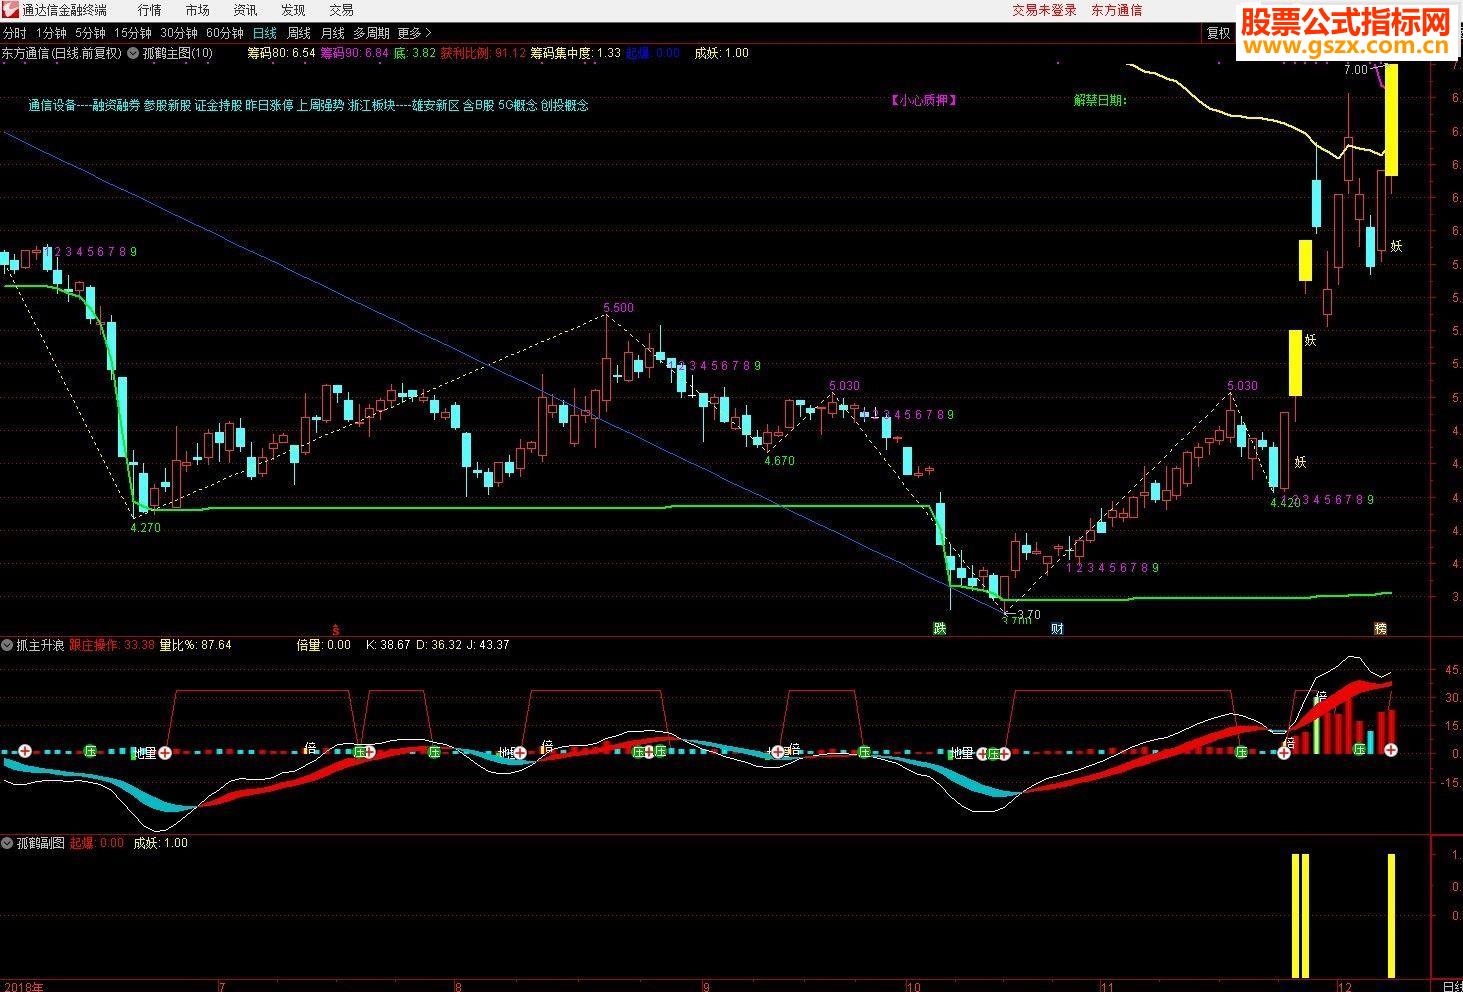
Task: Expand the 更多 periods list
Action: click(414, 33)
